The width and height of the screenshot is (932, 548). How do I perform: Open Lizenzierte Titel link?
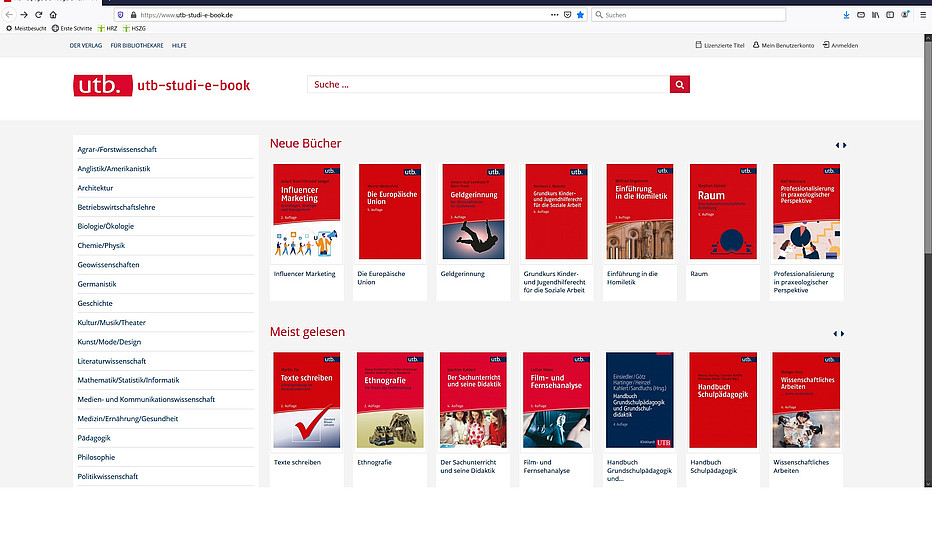tap(720, 45)
